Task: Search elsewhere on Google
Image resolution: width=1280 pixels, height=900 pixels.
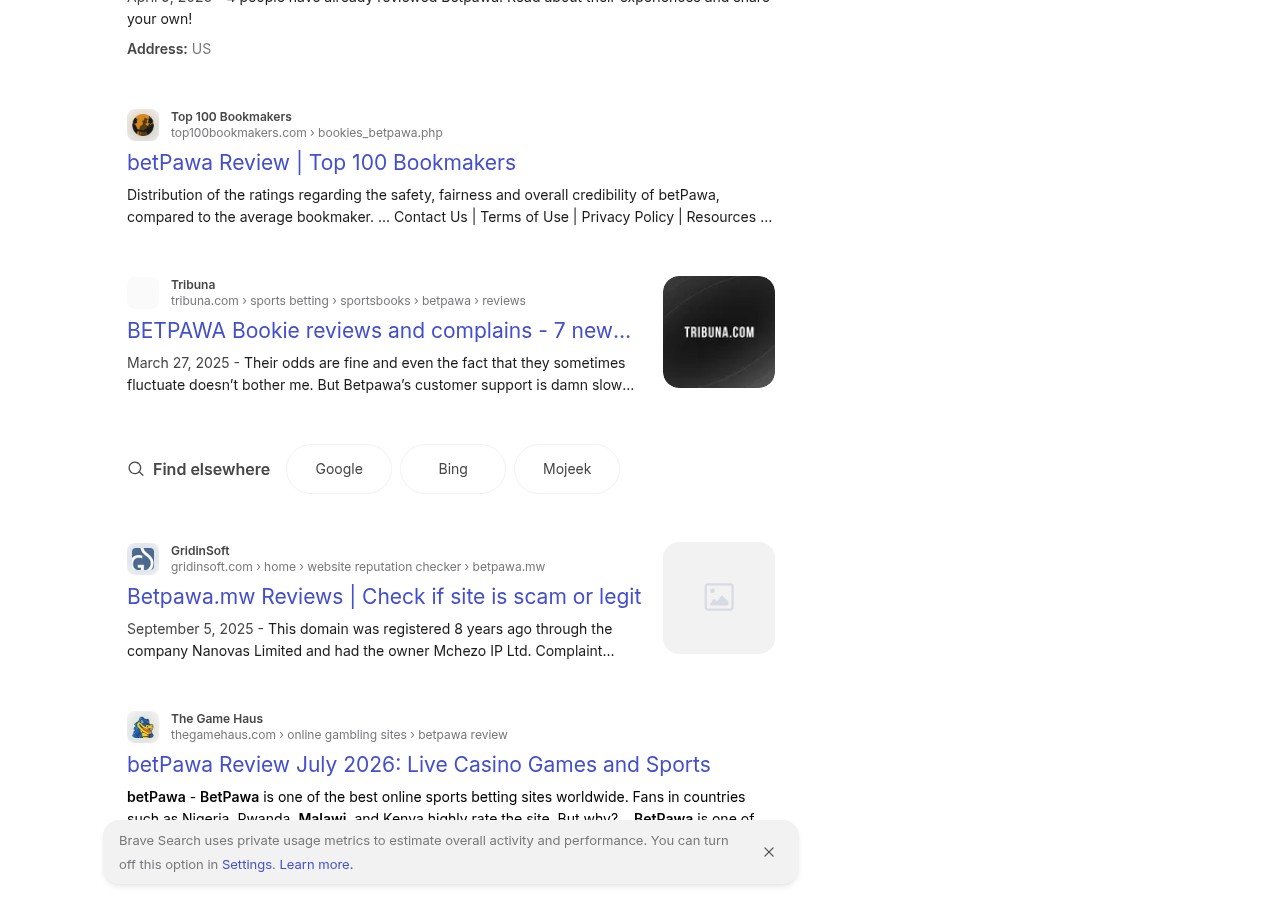Action: [x=339, y=469]
